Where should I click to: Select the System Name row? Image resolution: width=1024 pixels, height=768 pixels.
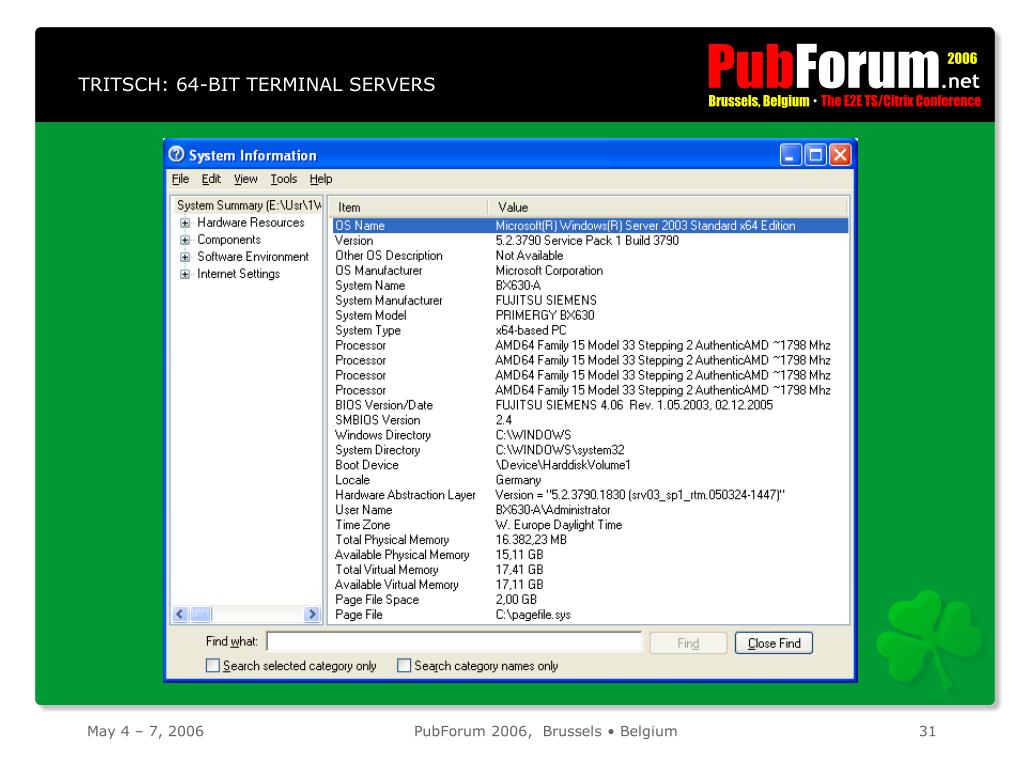point(590,285)
